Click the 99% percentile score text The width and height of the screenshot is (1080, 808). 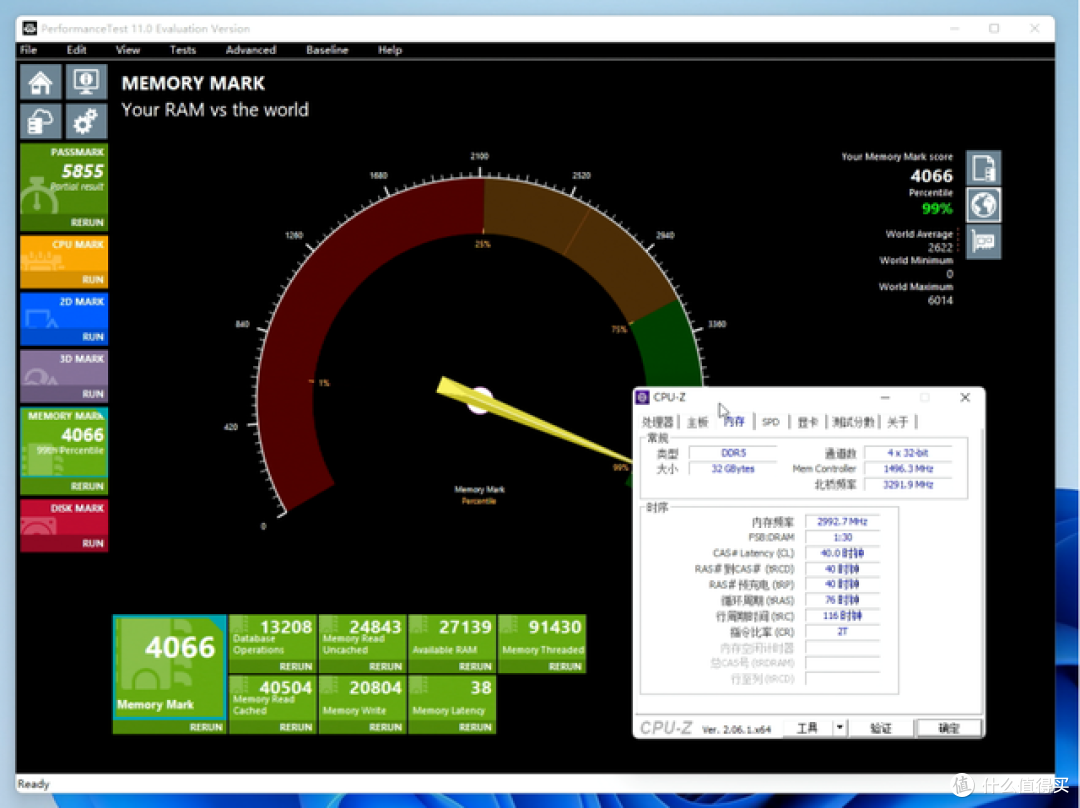click(937, 208)
